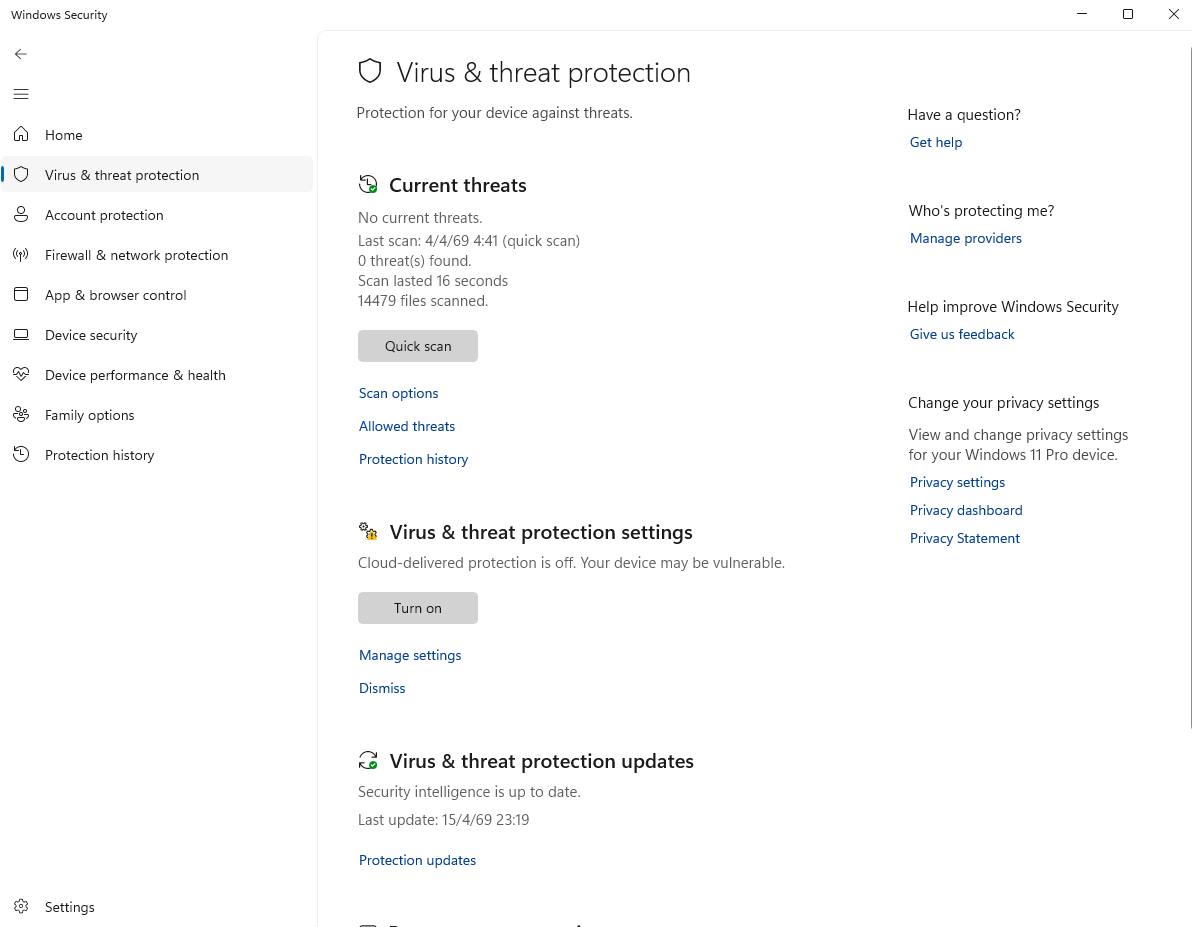The width and height of the screenshot is (1192, 927).
Task: Open Manage settings link
Action: coord(410,655)
